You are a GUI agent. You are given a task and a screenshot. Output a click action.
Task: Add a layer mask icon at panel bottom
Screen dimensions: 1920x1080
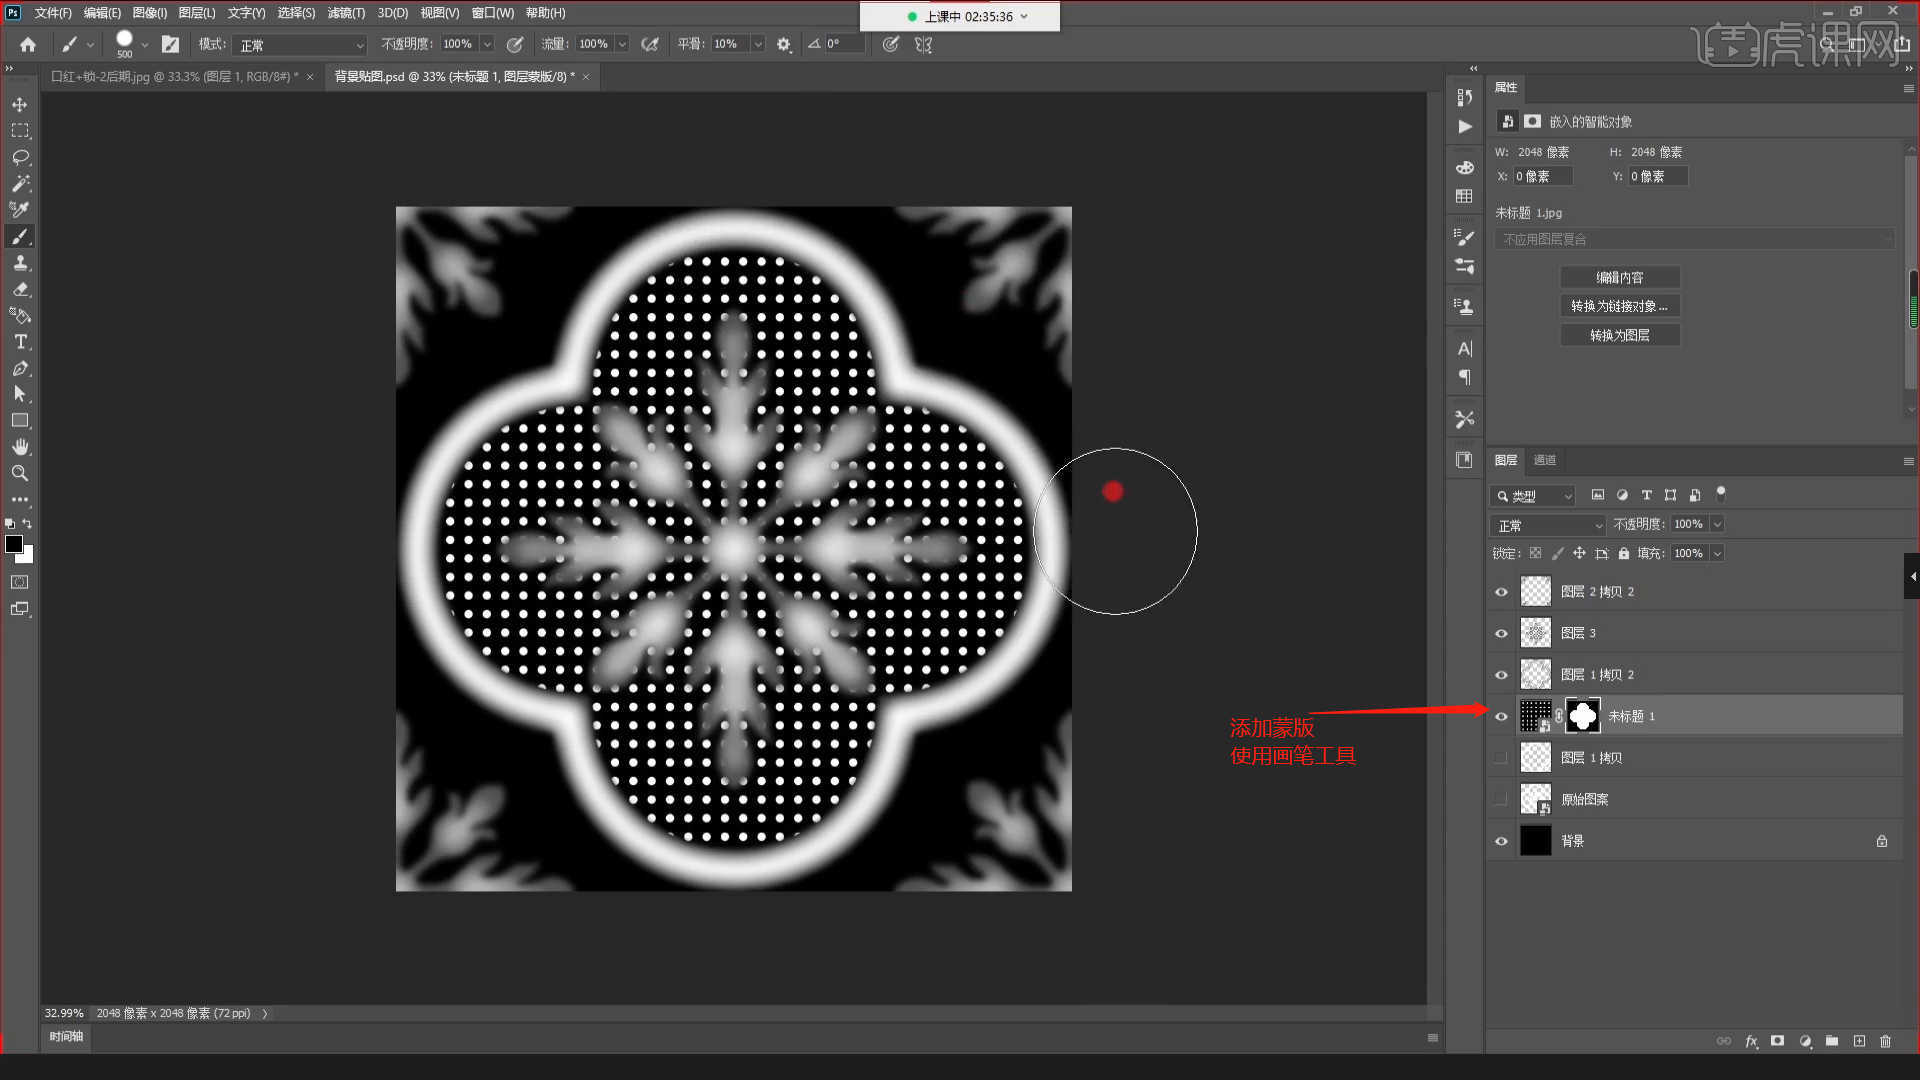[x=1777, y=1041]
